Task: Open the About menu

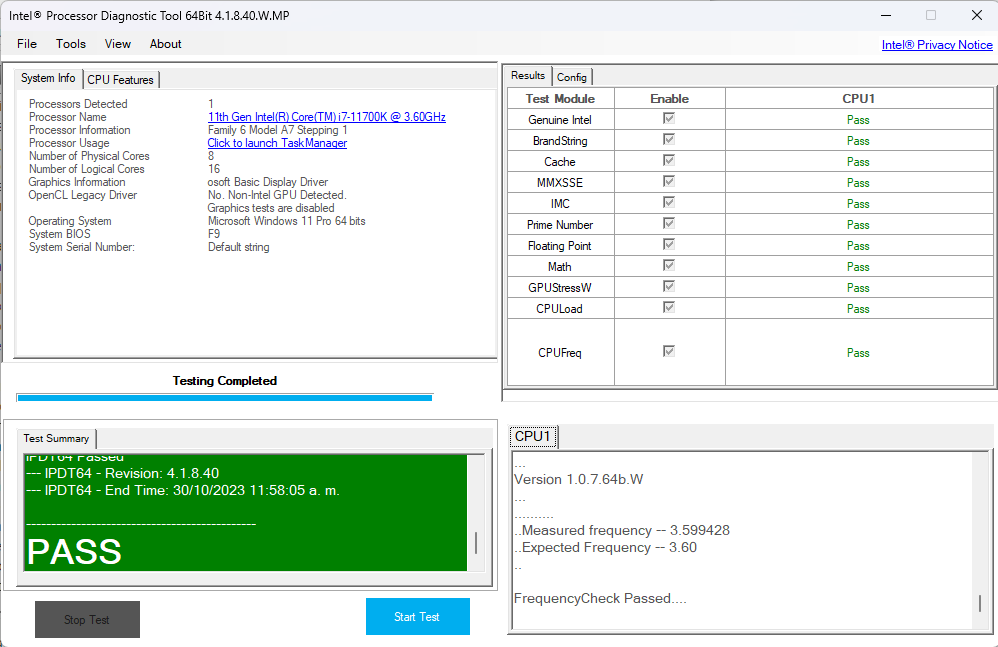Action: (166, 44)
